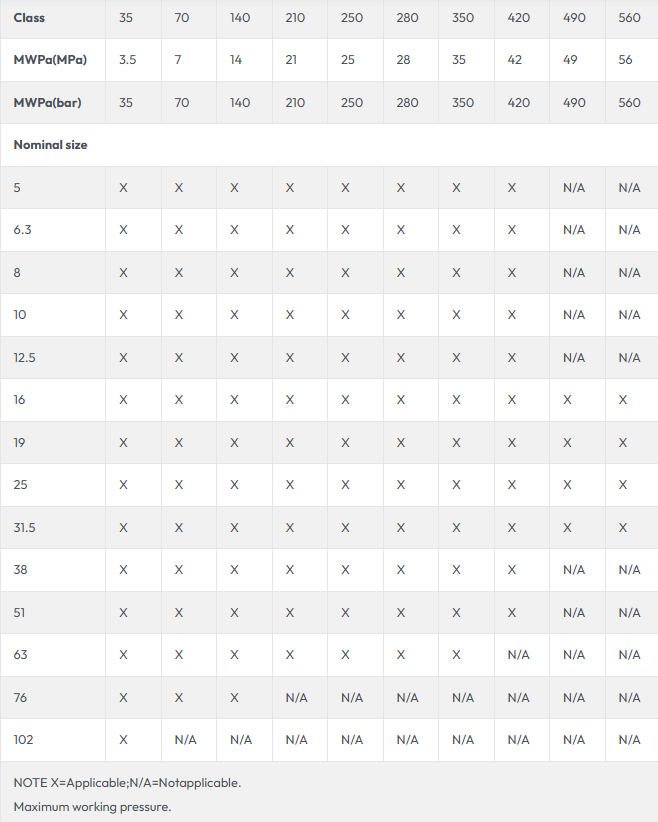Select the X cell for size 102, class 35
The image size is (658, 822).
pyautogui.click(x=123, y=740)
